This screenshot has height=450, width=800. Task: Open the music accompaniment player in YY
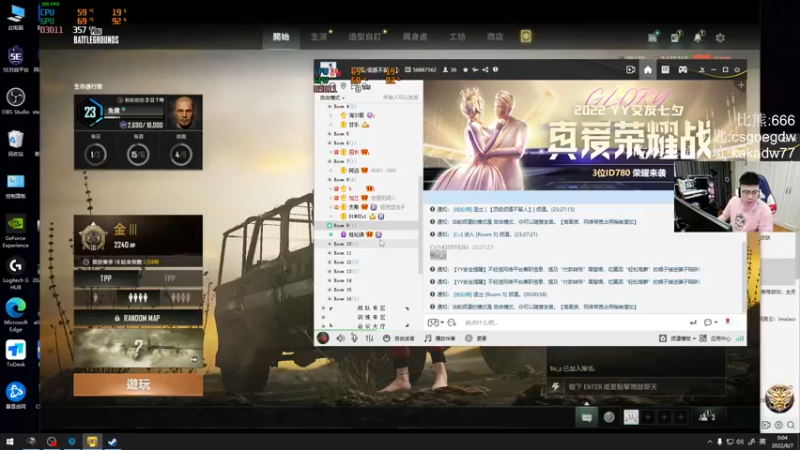[x=440, y=338]
